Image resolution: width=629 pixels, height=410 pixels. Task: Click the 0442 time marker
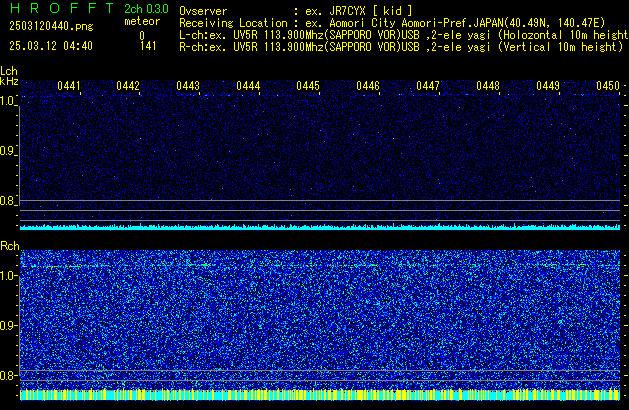coord(128,86)
